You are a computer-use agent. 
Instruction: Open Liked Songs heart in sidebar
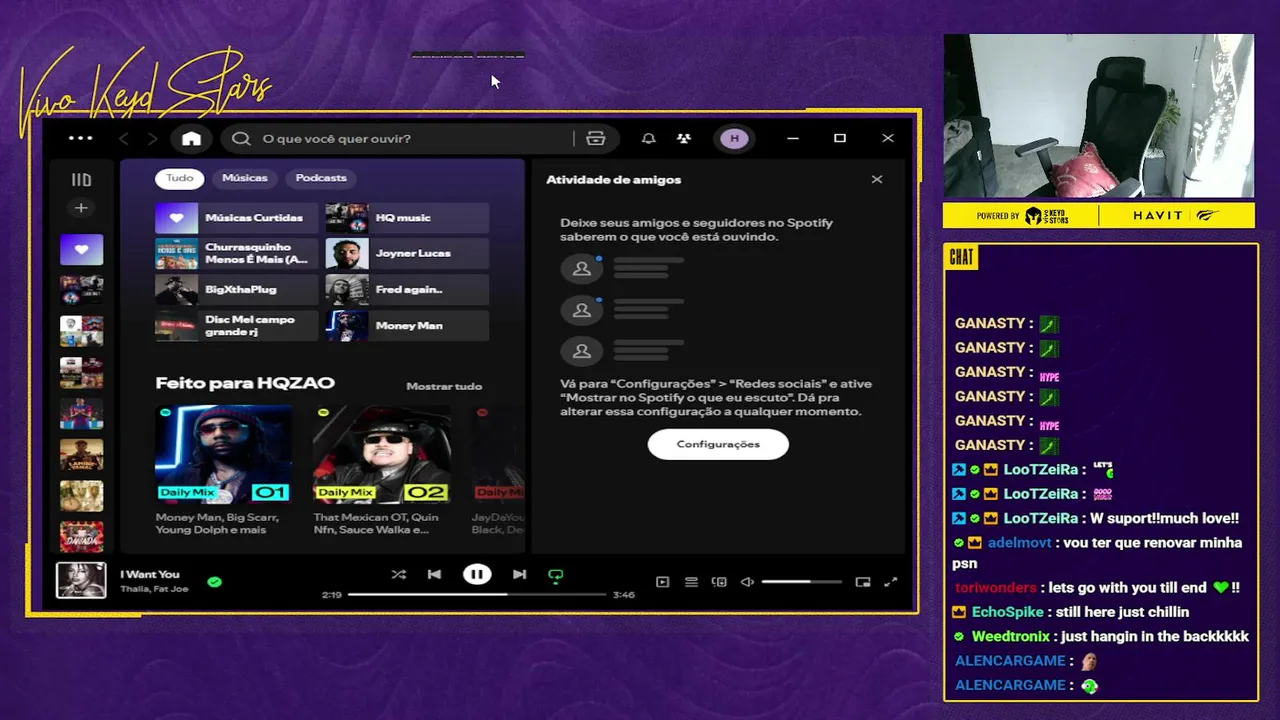click(81, 249)
